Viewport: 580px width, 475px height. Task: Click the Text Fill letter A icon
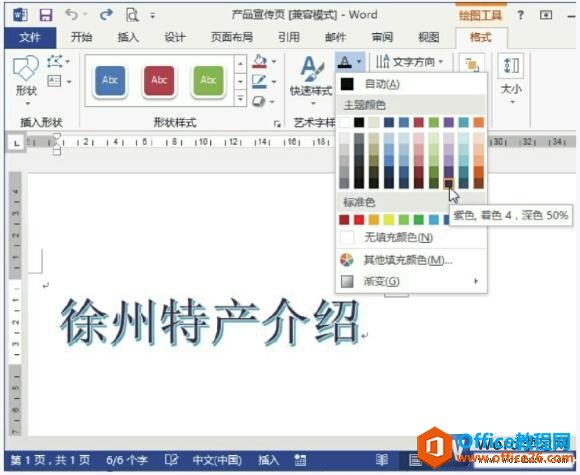click(x=345, y=62)
